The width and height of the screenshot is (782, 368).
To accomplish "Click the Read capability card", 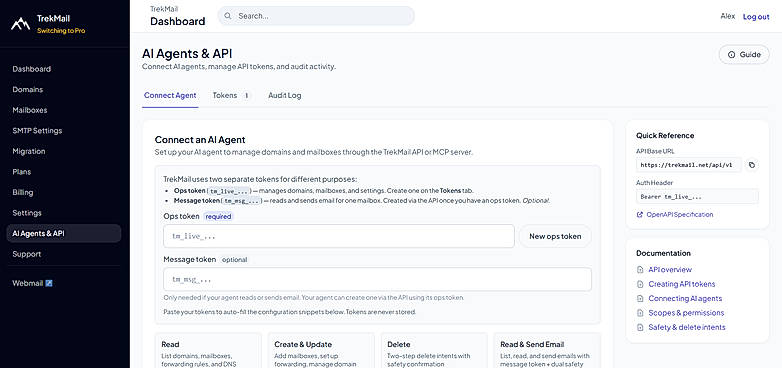I will point(208,351).
